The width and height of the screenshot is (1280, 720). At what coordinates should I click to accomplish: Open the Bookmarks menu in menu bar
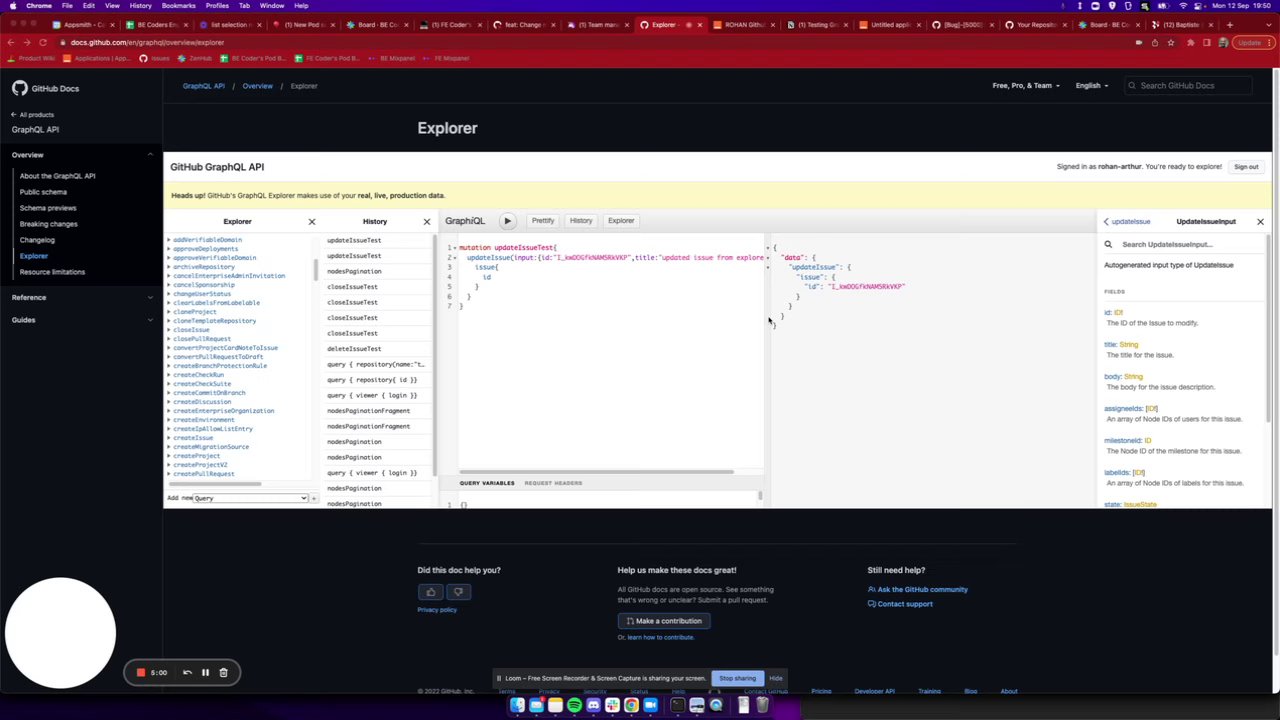(178, 6)
